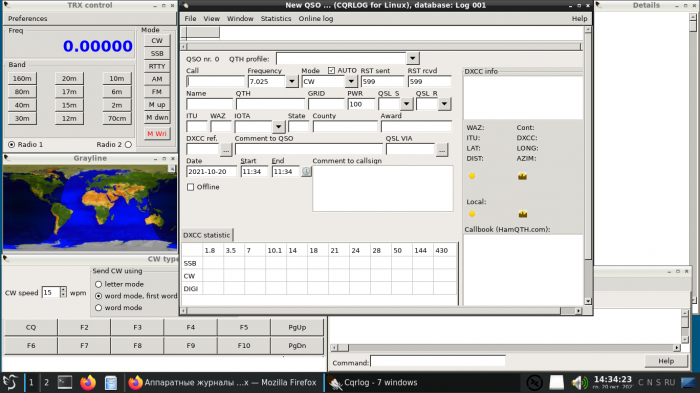Click the crown icon under AZIM
Image resolution: width=700 pixels, height=393 pixels.
522,176
